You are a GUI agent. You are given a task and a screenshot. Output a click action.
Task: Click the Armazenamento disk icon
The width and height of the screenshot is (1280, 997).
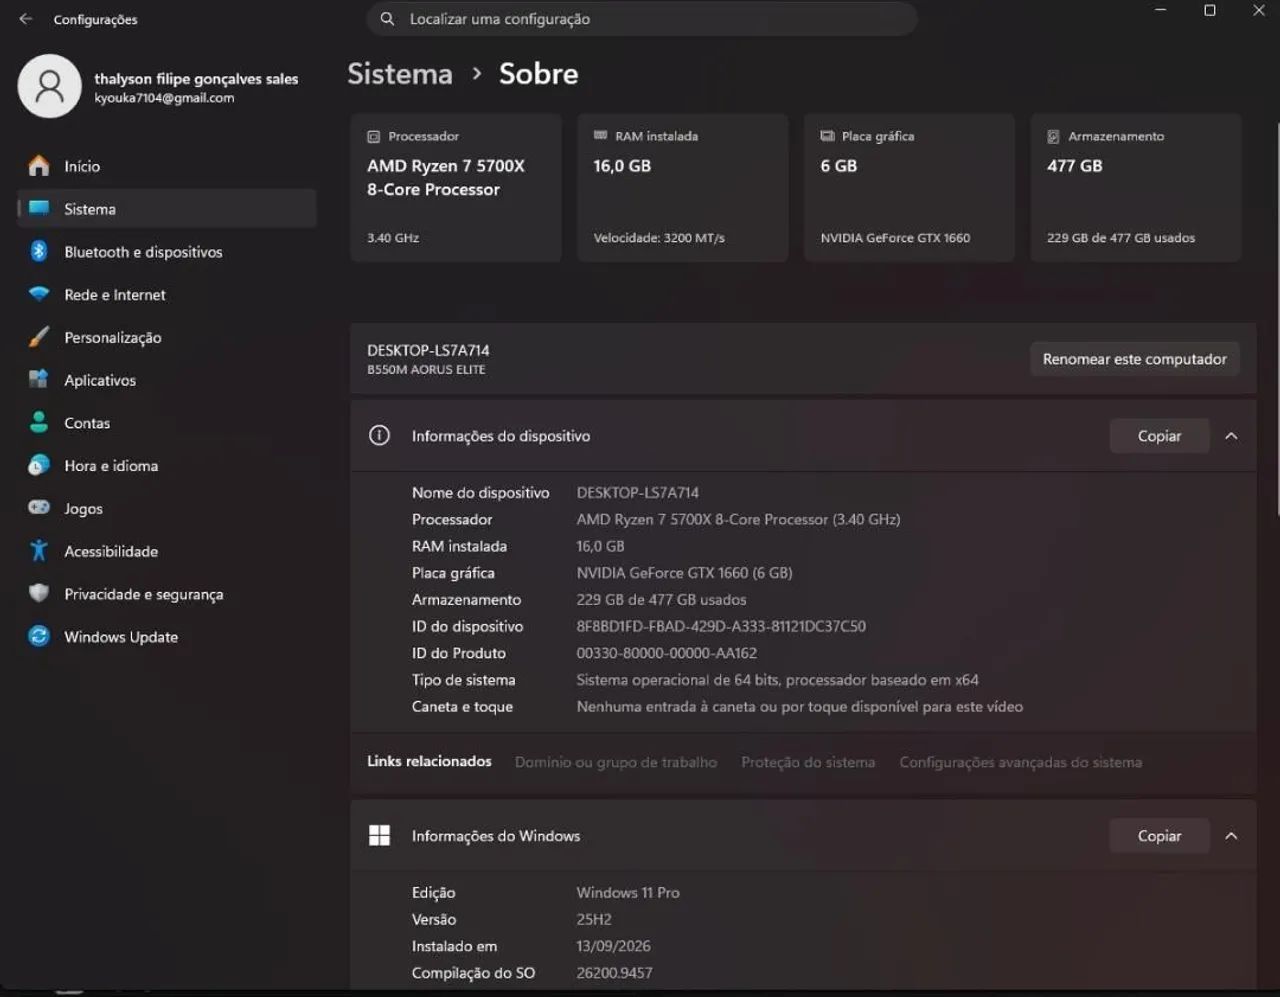click(1053, 136)
